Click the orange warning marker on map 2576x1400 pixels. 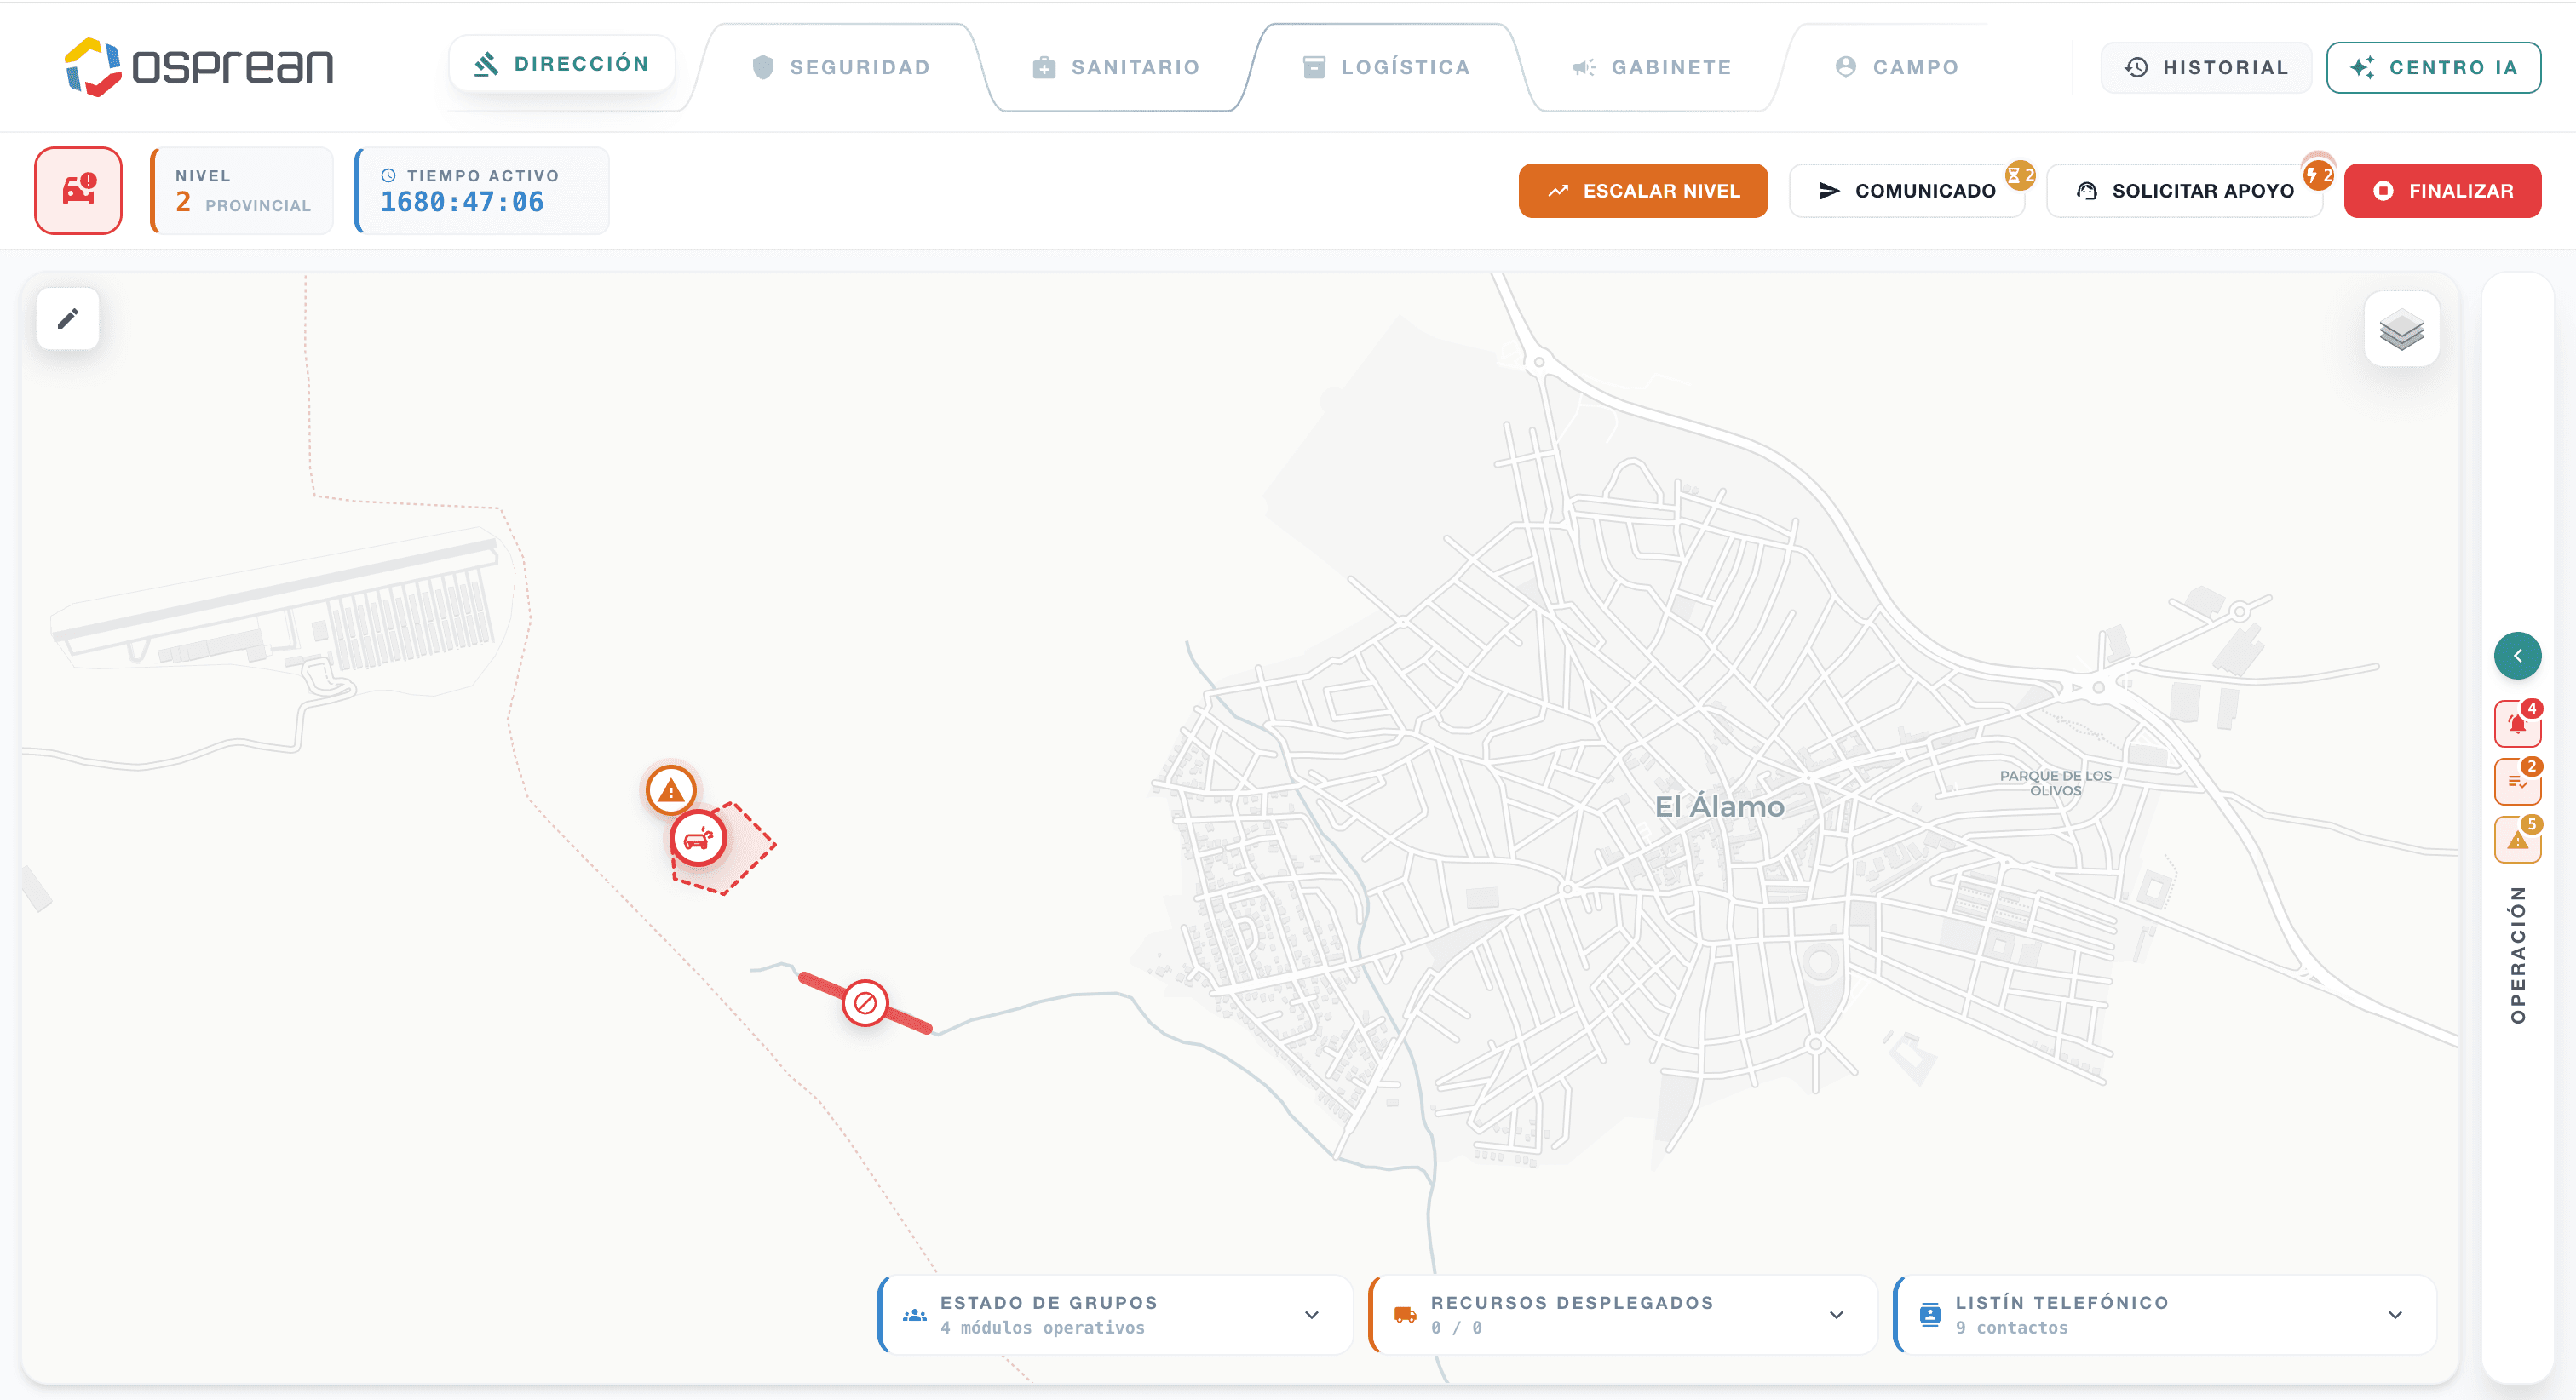click(x=671, y=791)
